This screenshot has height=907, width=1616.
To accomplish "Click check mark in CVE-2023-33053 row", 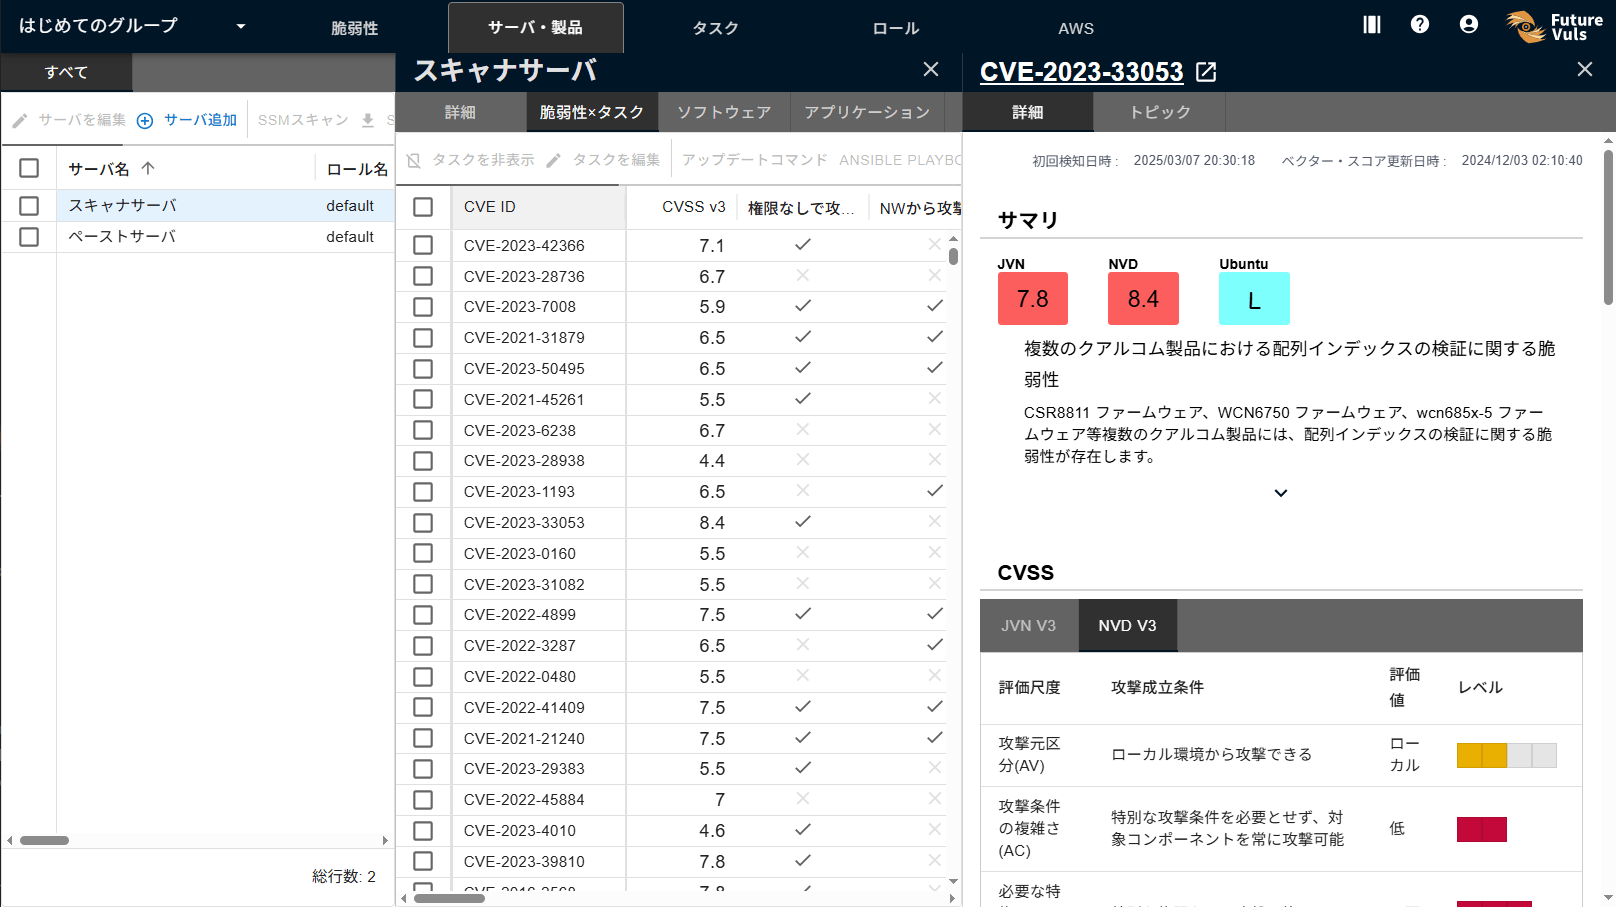I will pyautogui.click(x=803, y=521).
